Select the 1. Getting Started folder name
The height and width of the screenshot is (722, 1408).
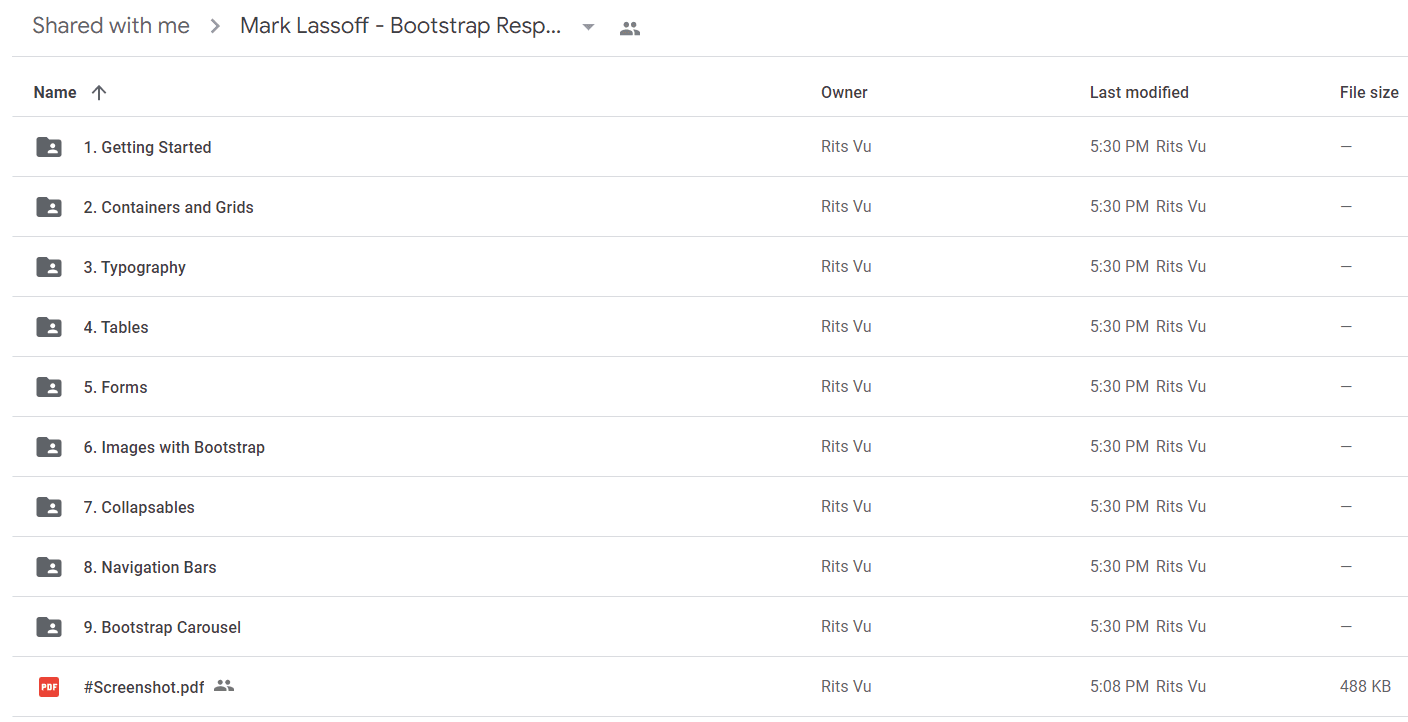[147, 147]
